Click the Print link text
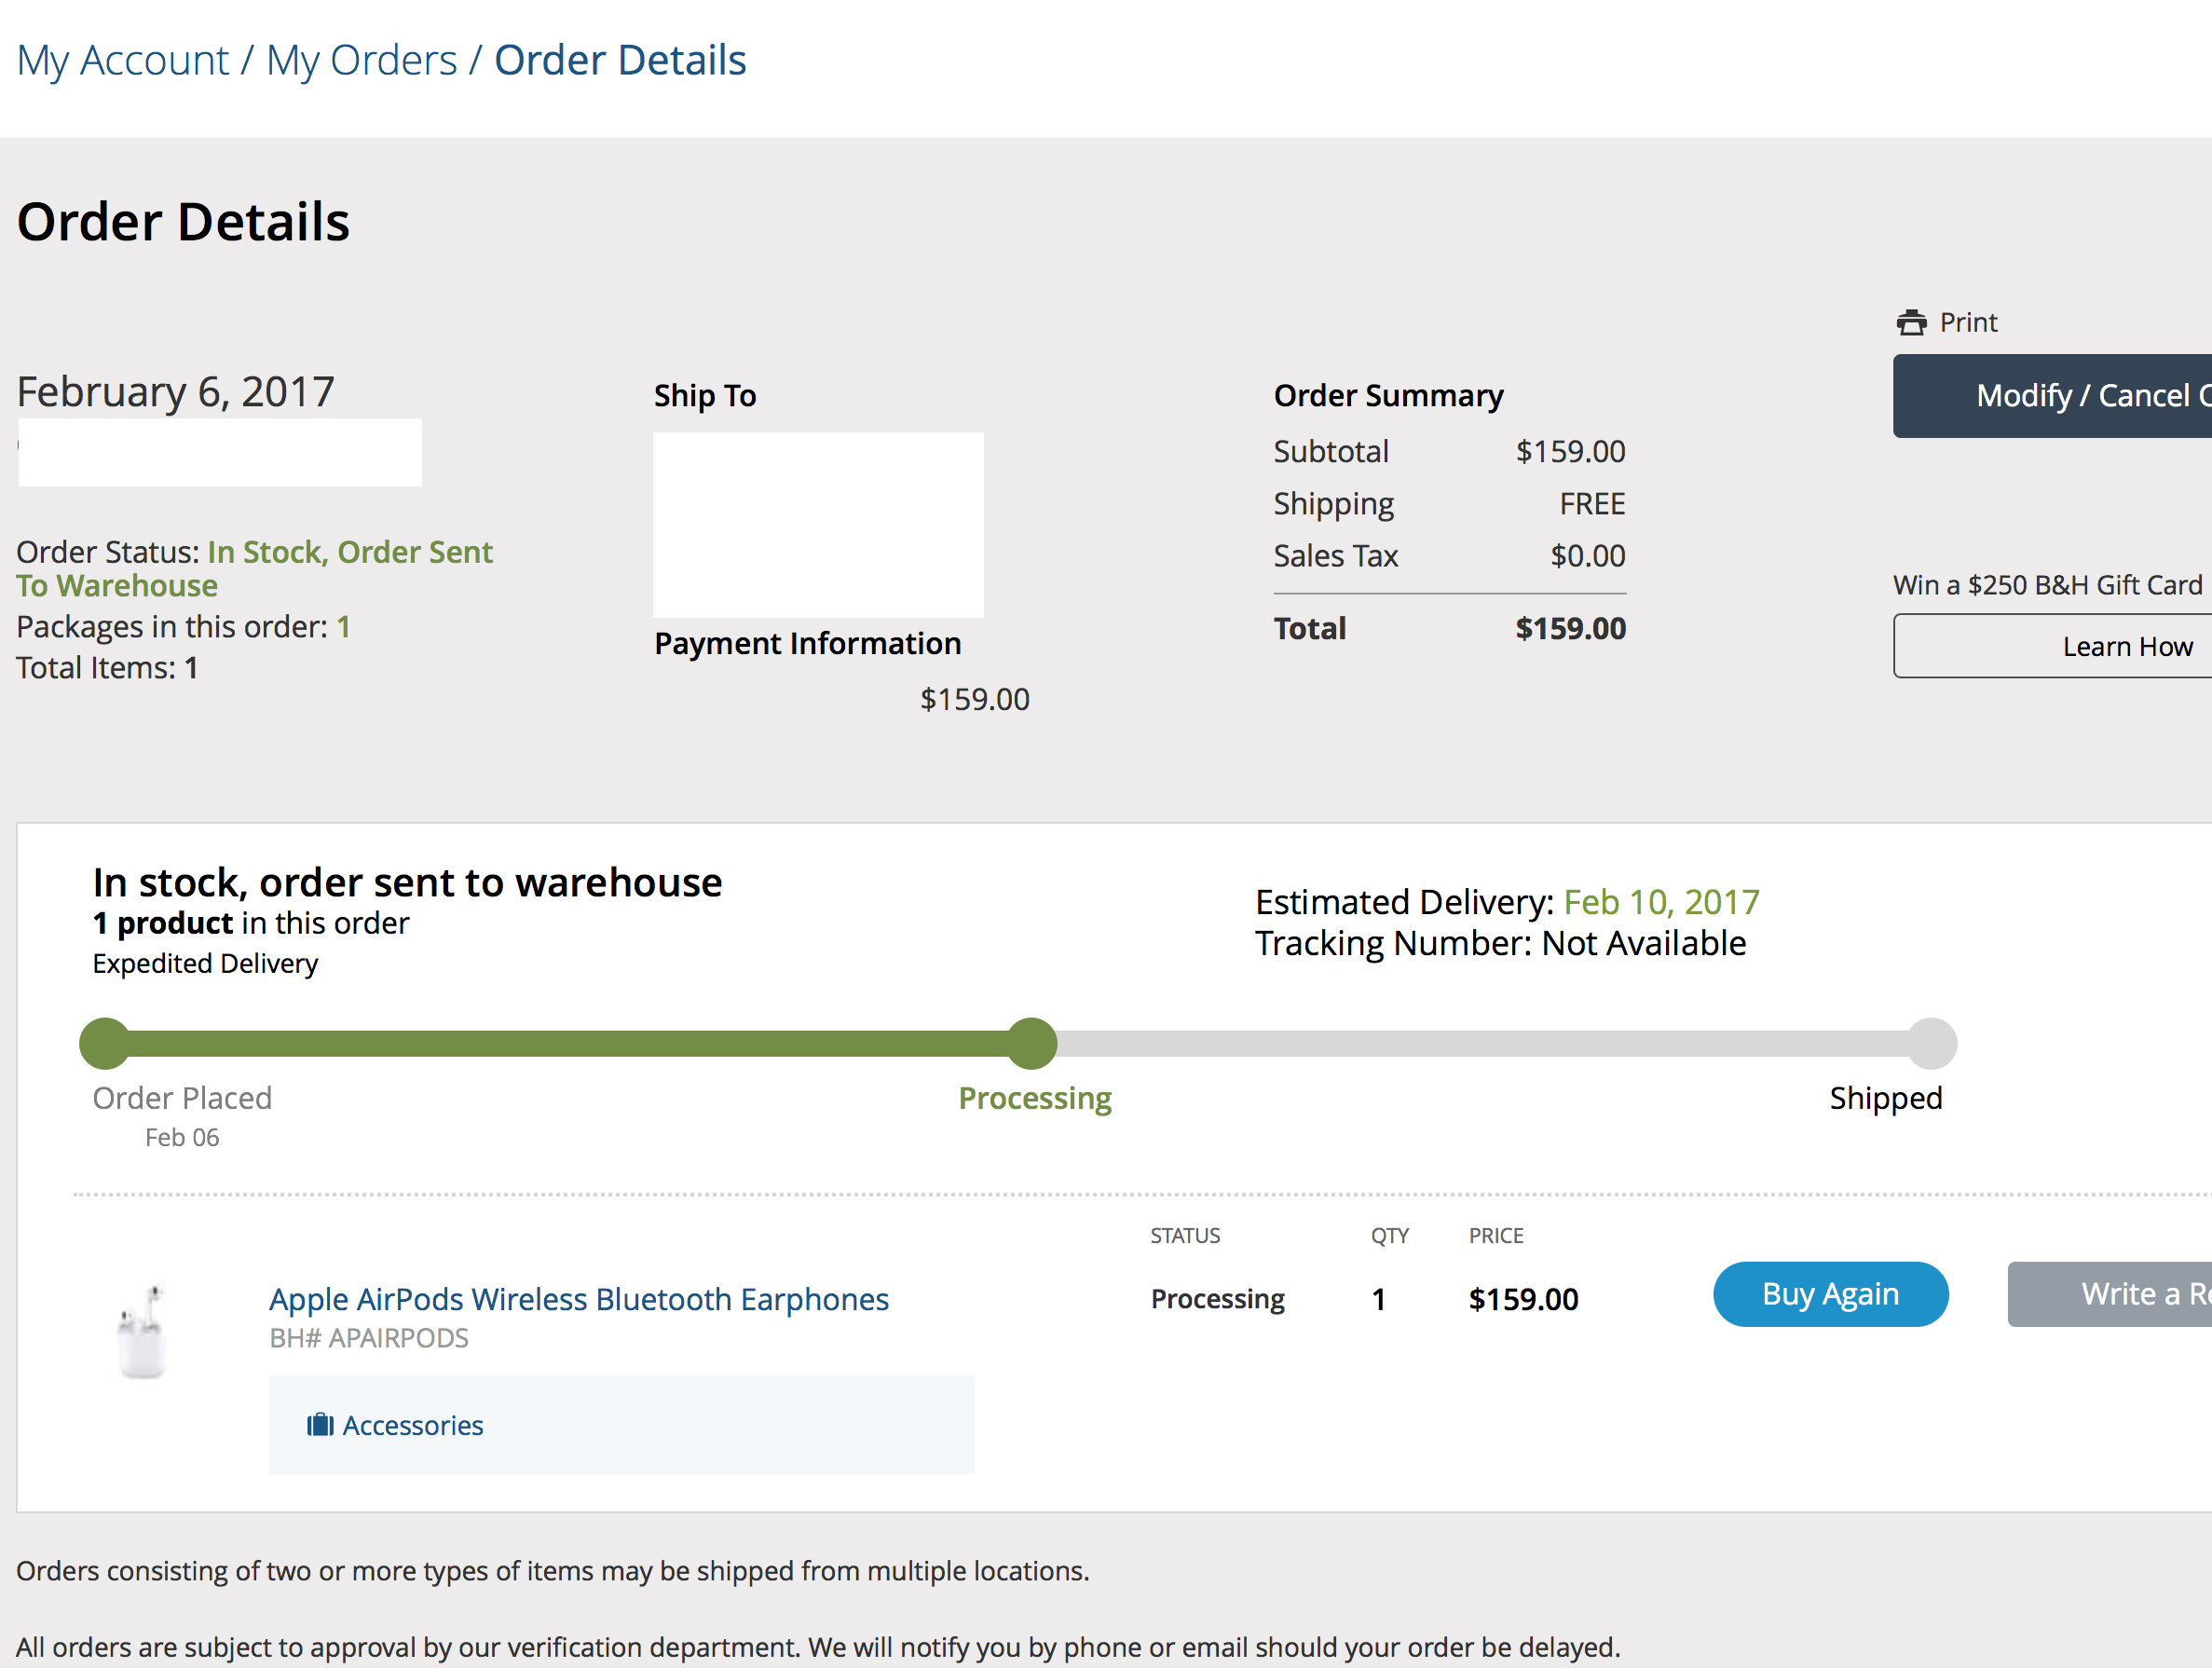Image resolution: width=2212 pixels, height=1668 pixels. click(x=1967, y=322)
